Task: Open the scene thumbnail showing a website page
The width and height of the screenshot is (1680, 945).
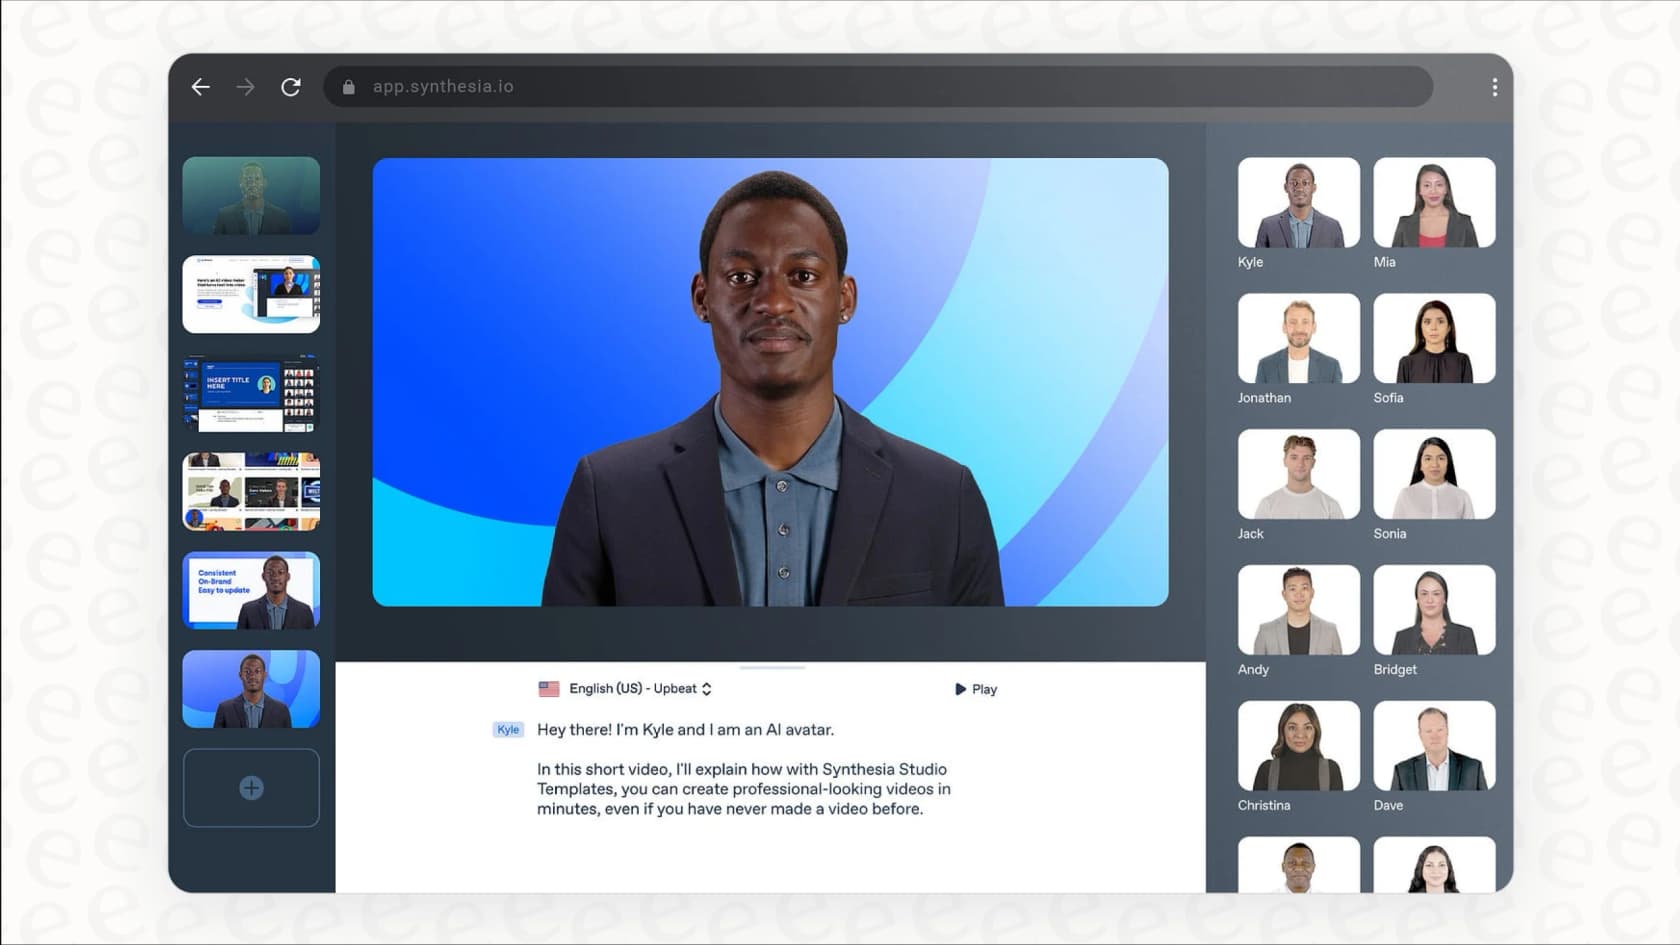Action: (x=251, y=295)
